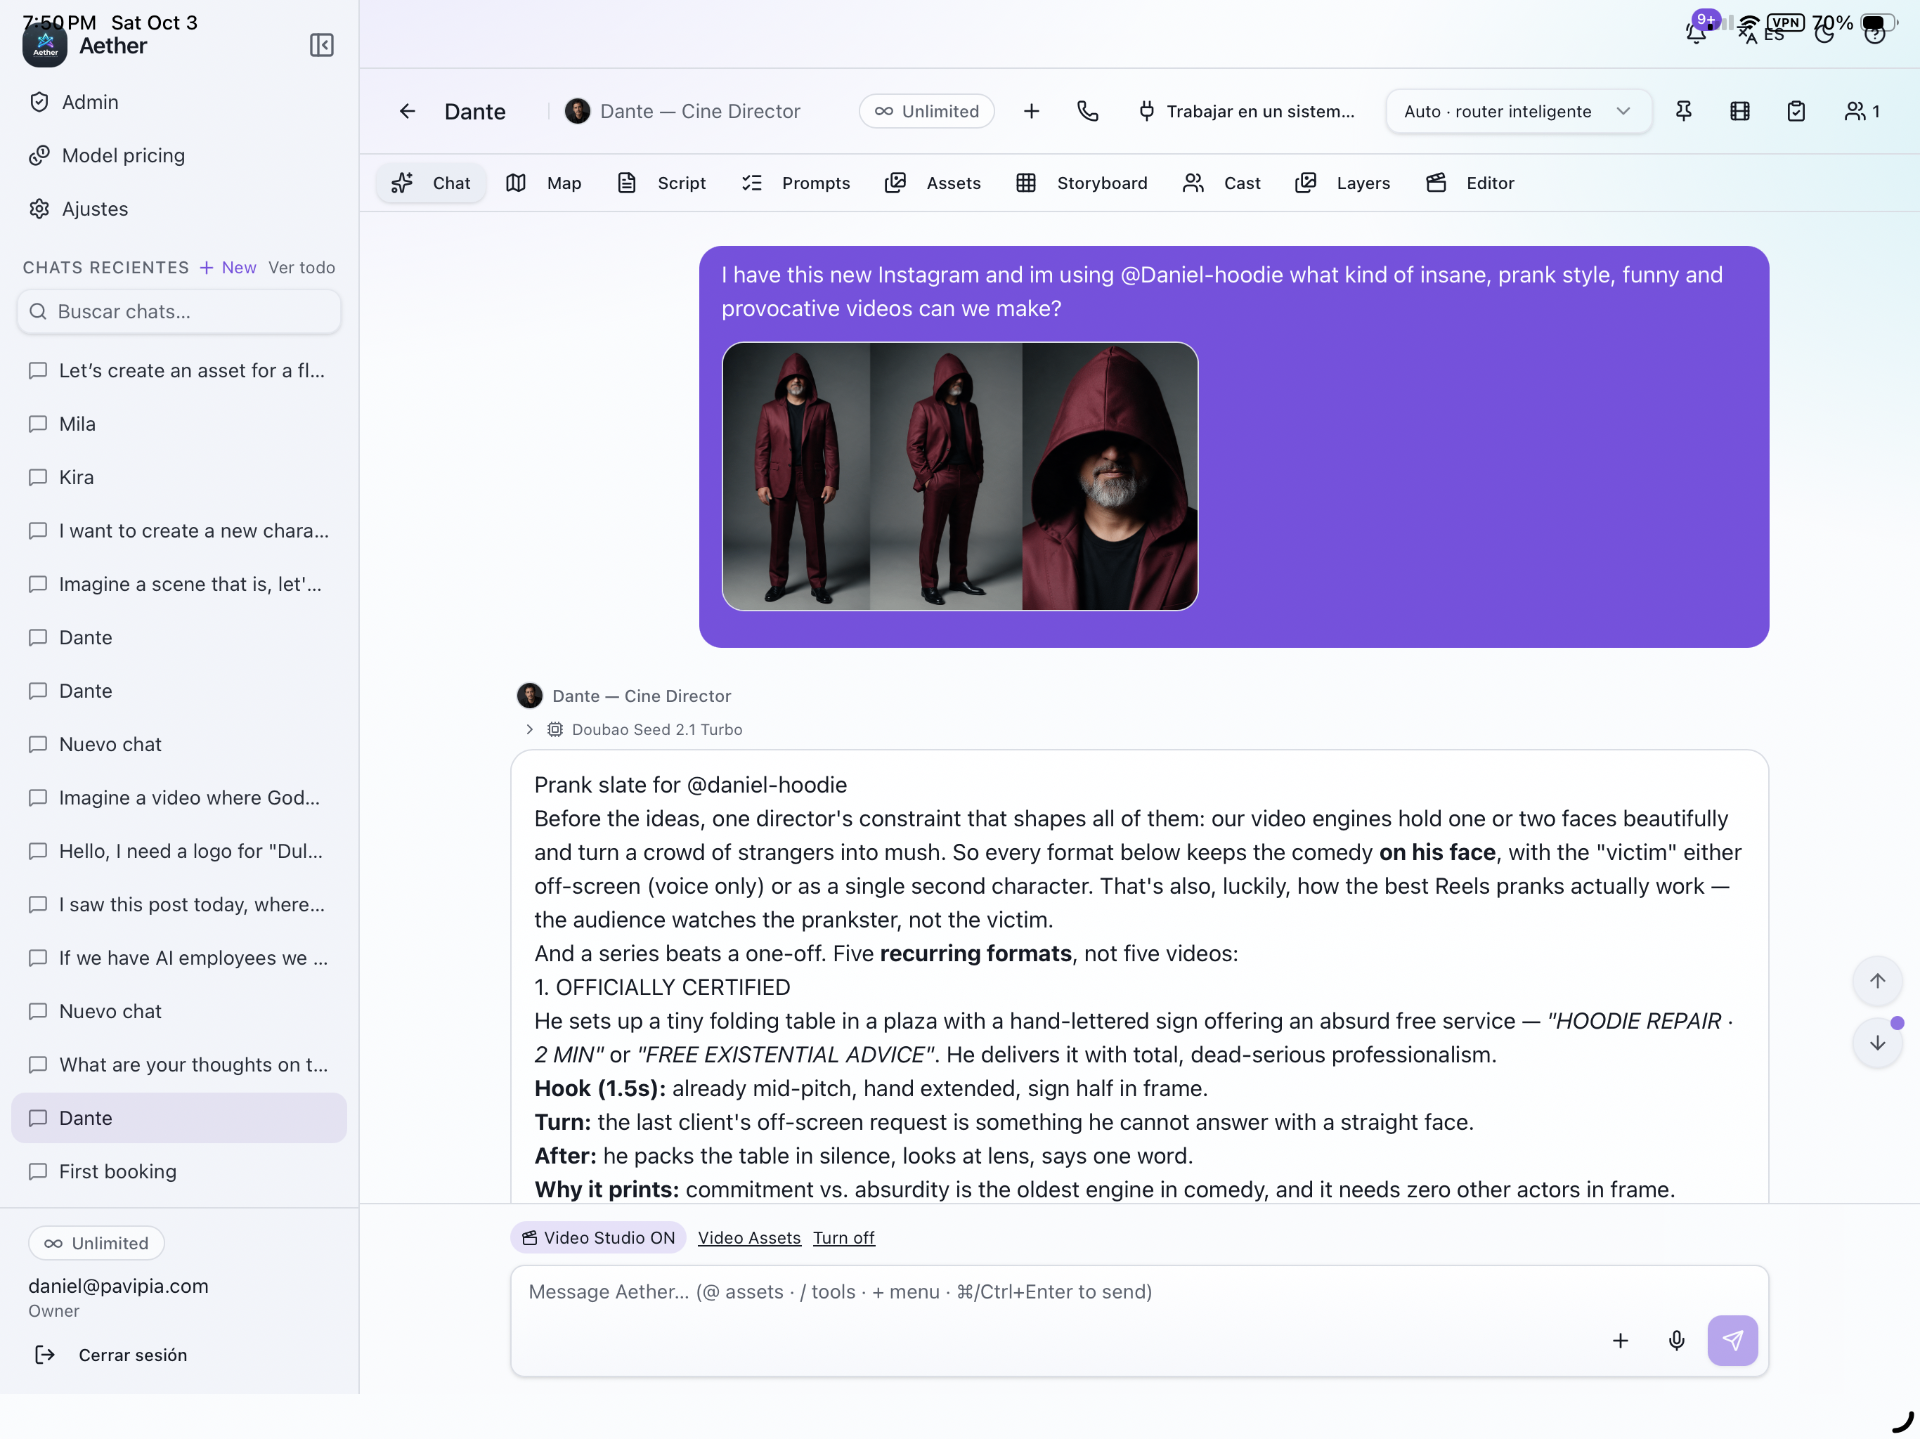This screenshot has height=1439, width=1920.
Task: Click Ver todo to see all chats
Action: click(301, 267)
